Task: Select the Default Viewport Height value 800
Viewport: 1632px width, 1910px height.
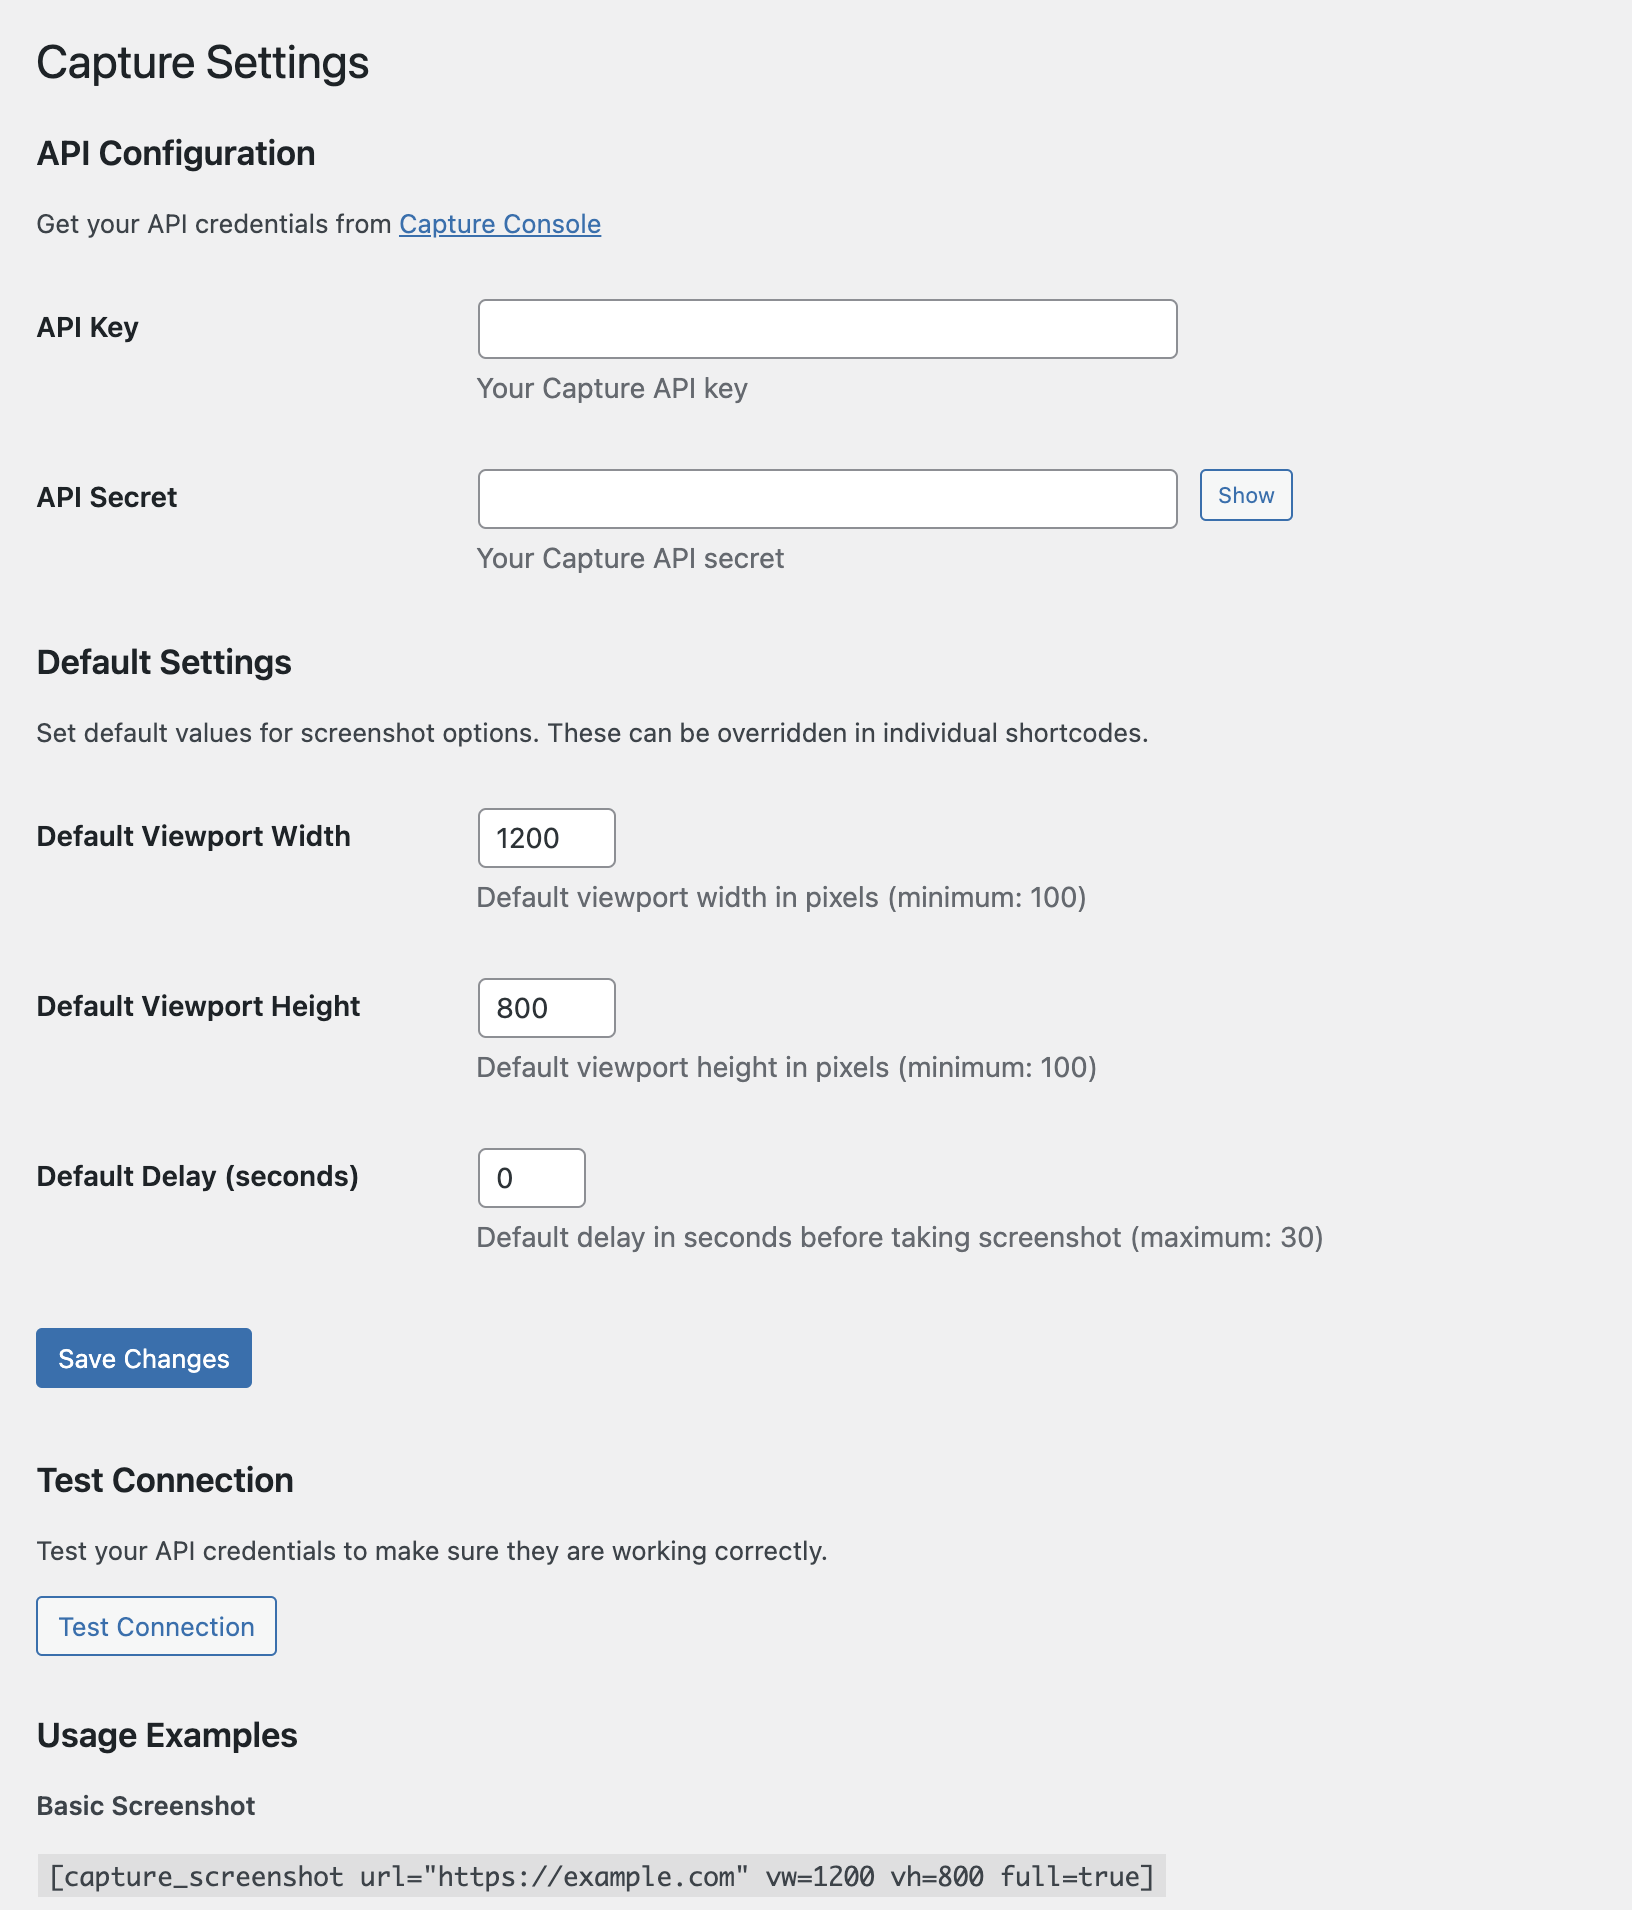Action: [545, 1008]
